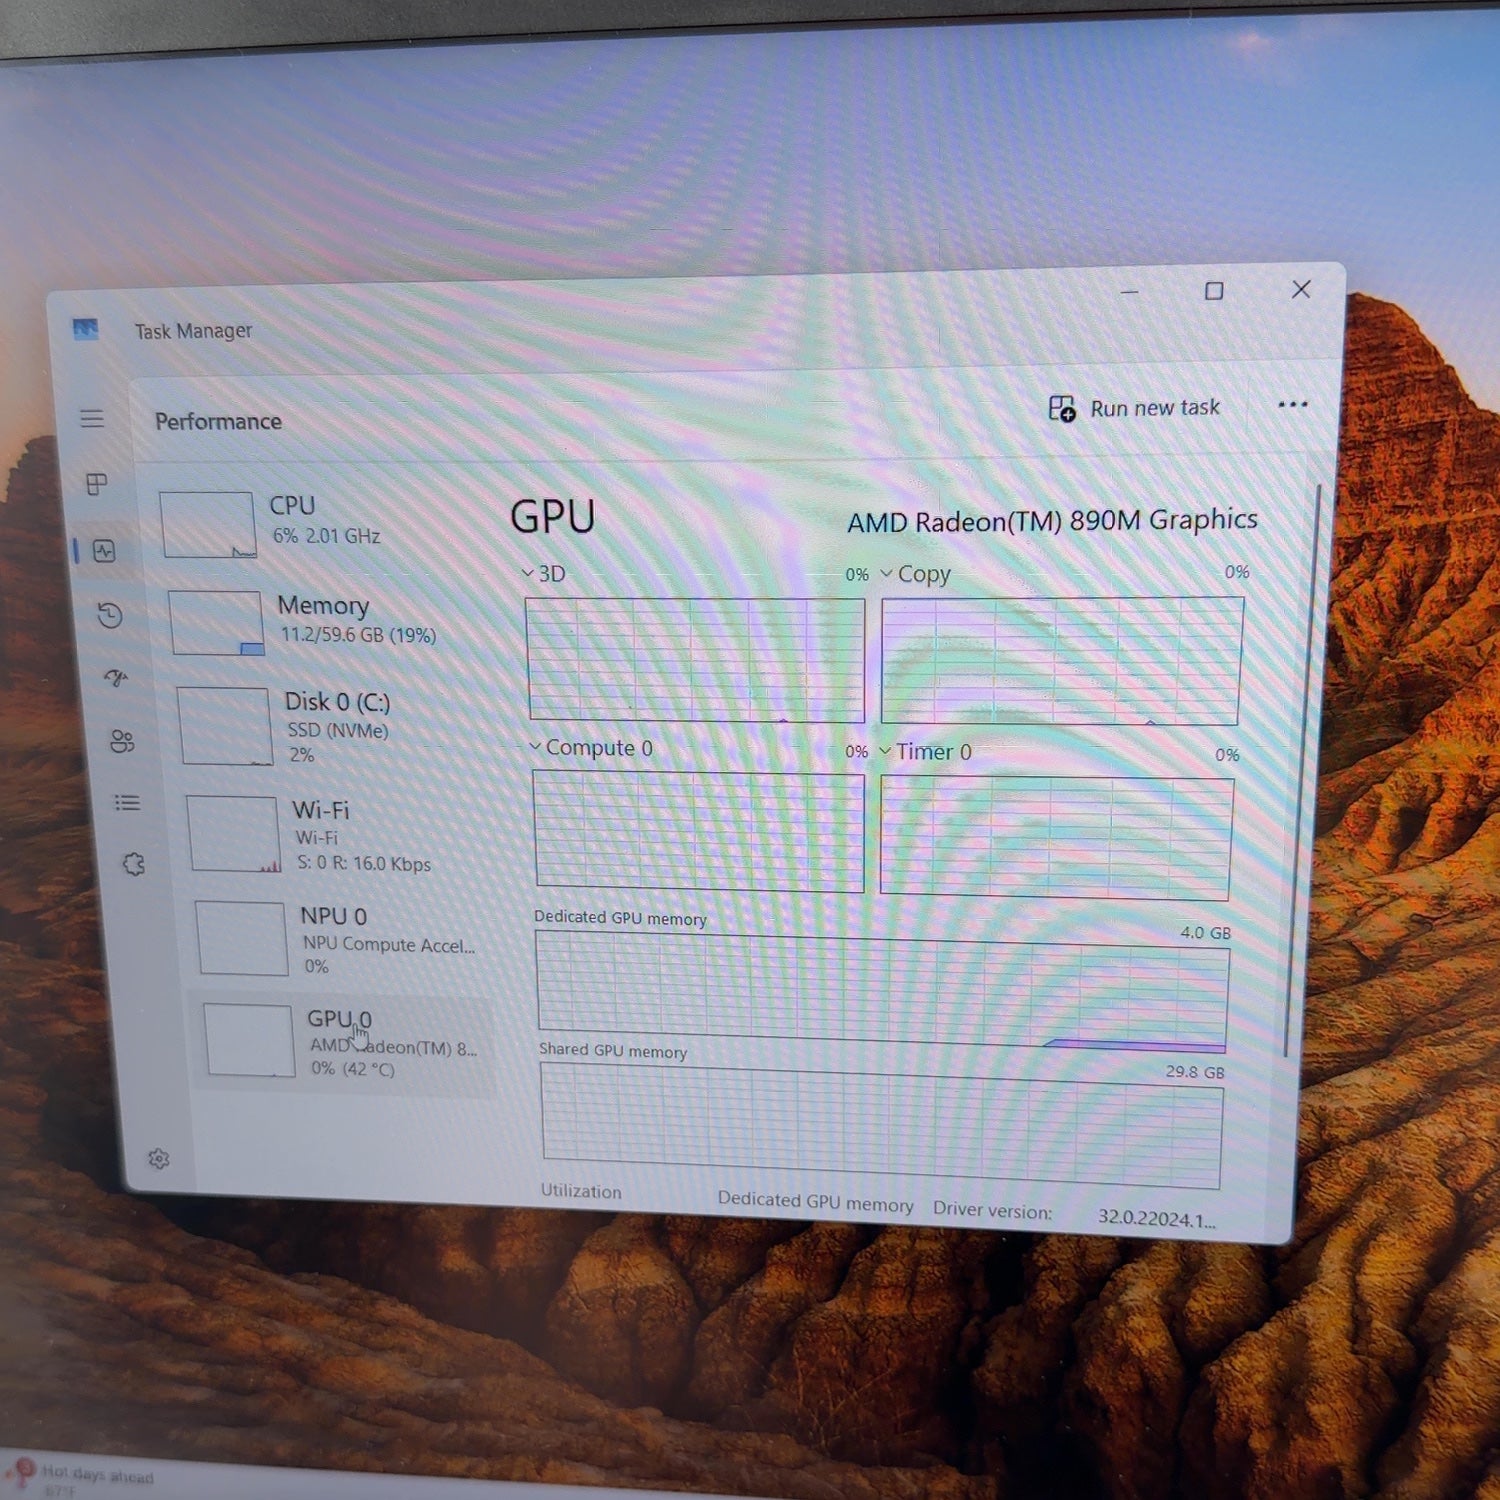Click the 'Performance' page heading
The image size is (1500, 1500).
pos(218,421)
